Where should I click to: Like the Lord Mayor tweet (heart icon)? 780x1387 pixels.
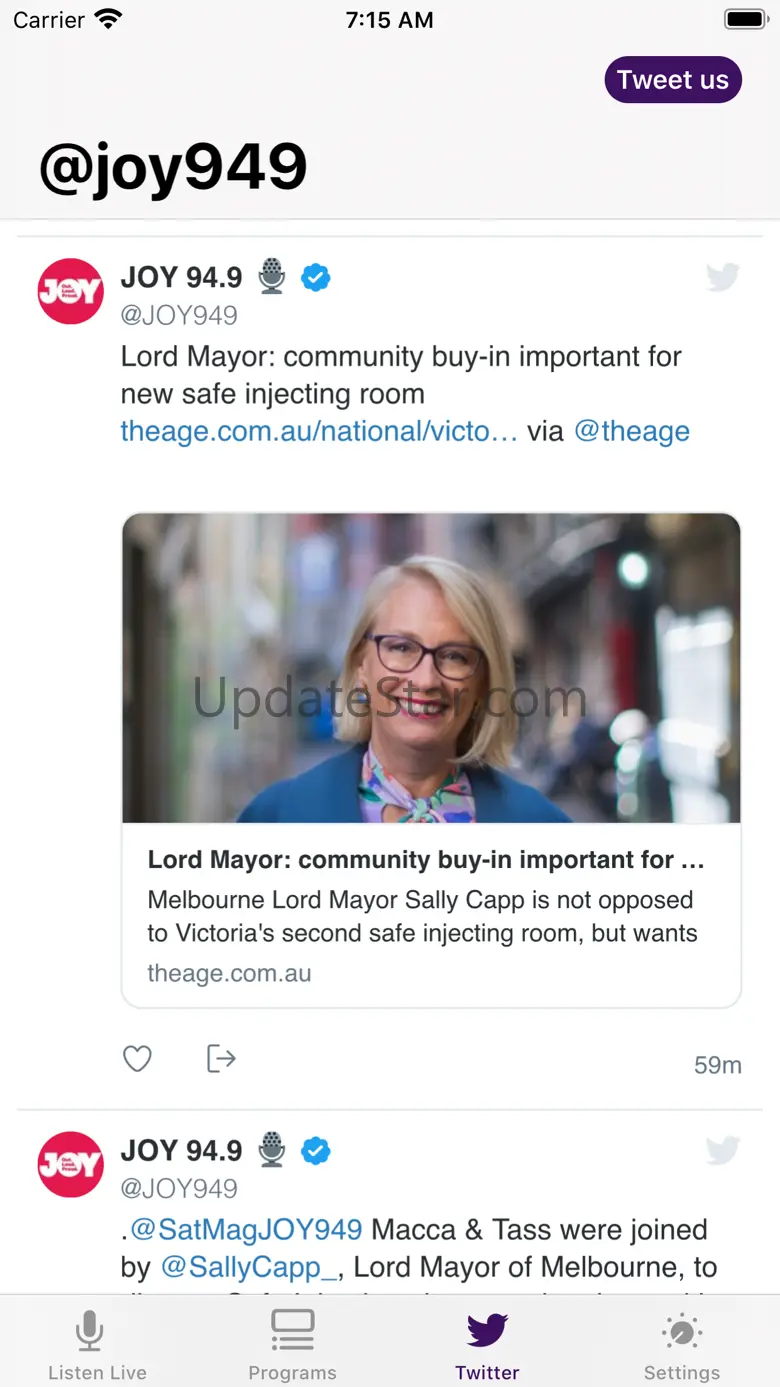point(137,1059)
